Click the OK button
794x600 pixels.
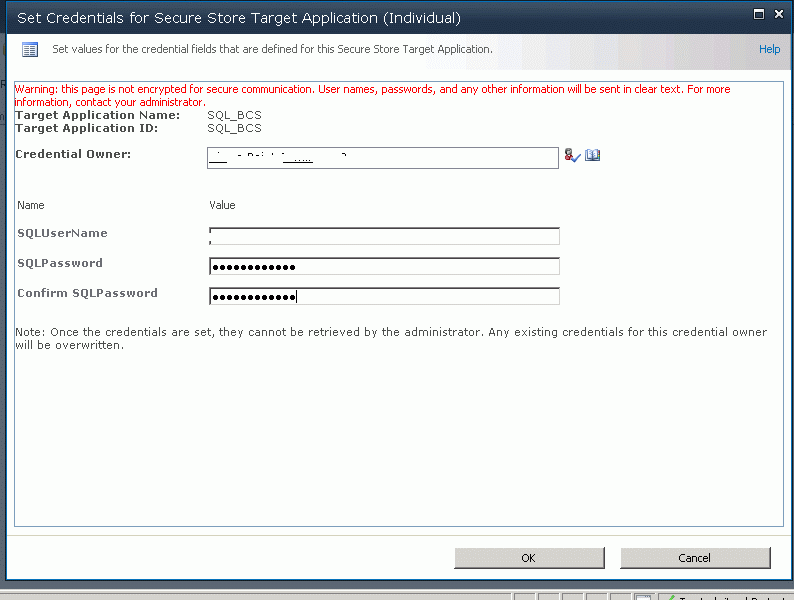529,557
